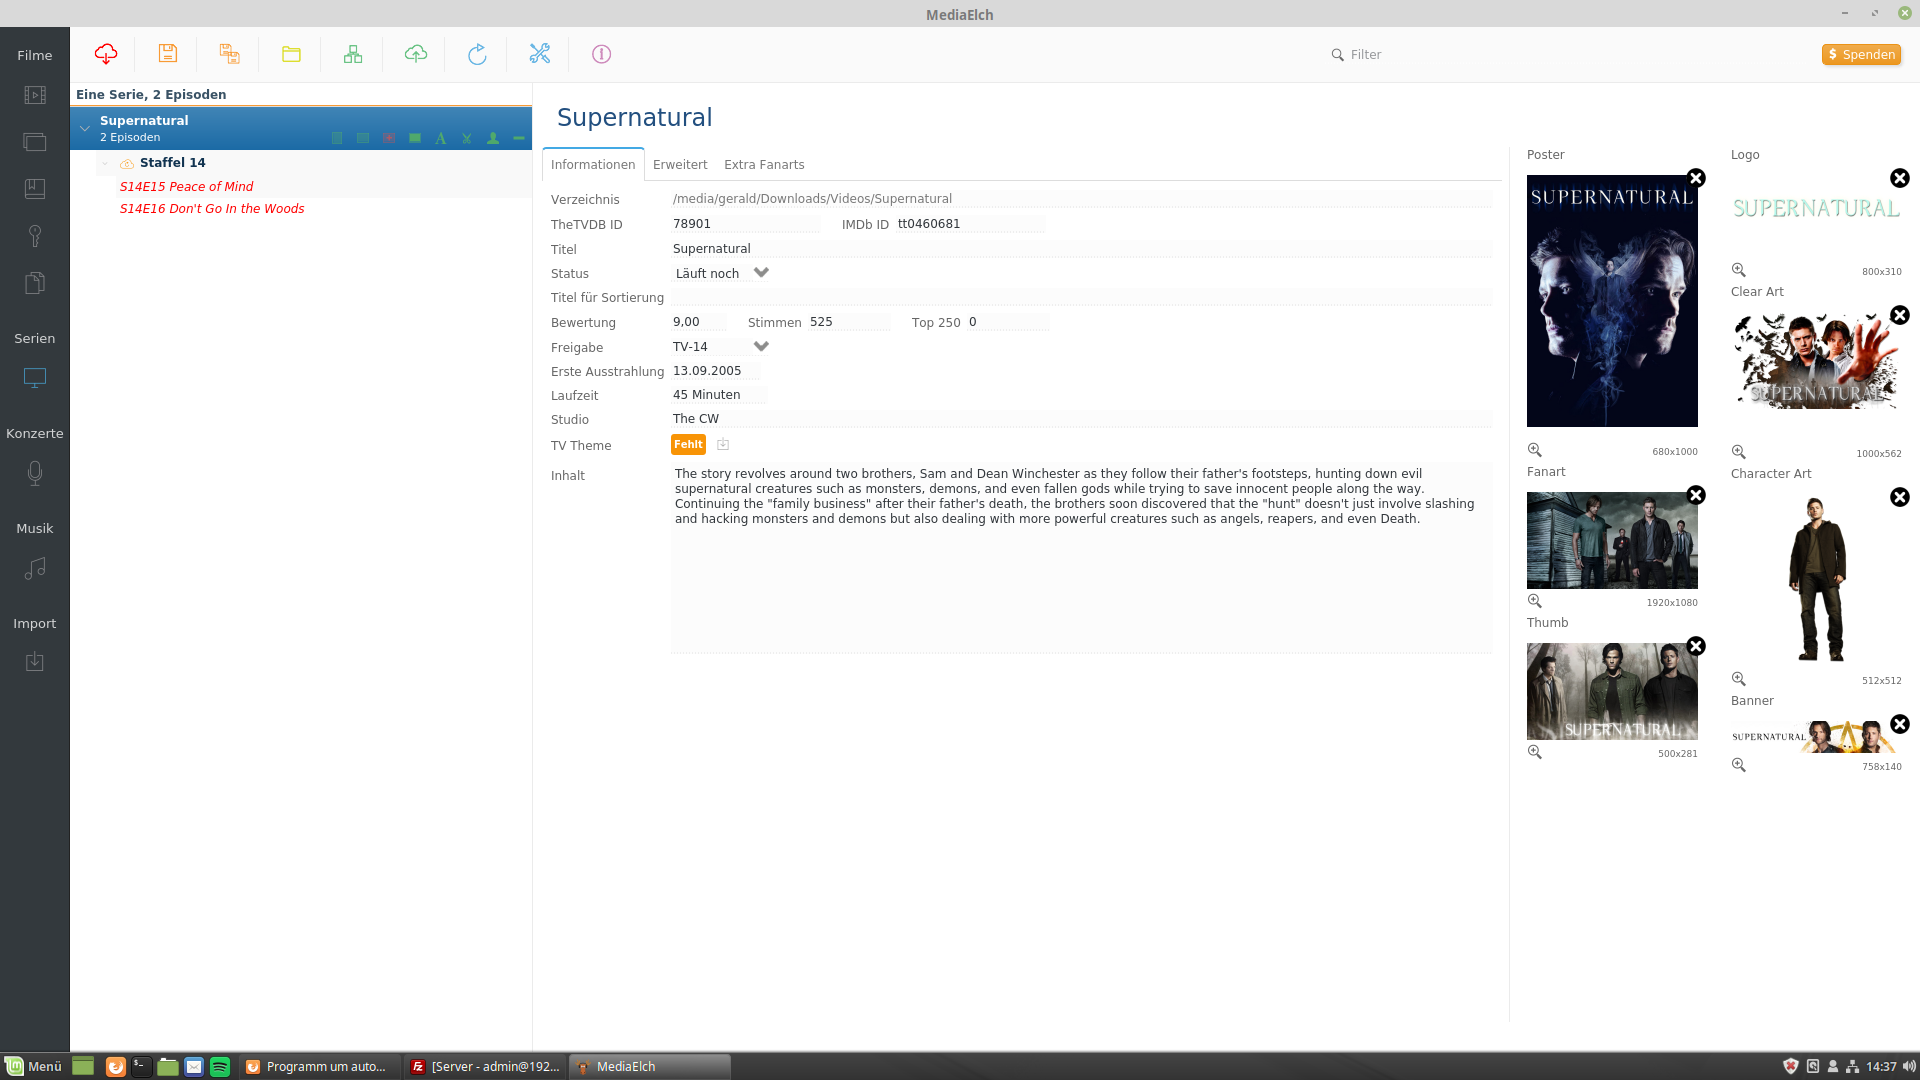The image size is (1920, 1080).
Task: Click the Studio field The CW
Action: click(x=1081, y=419)
